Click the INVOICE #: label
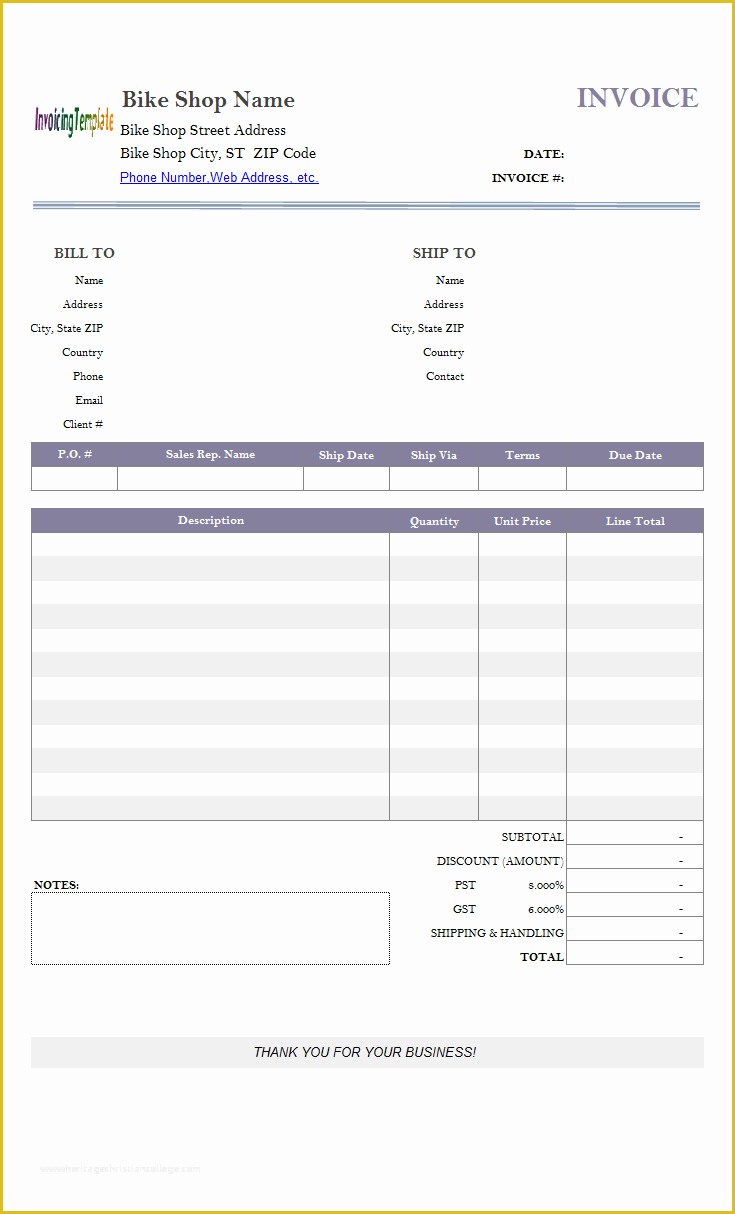The image size is (735, 1214). point(528,178)
